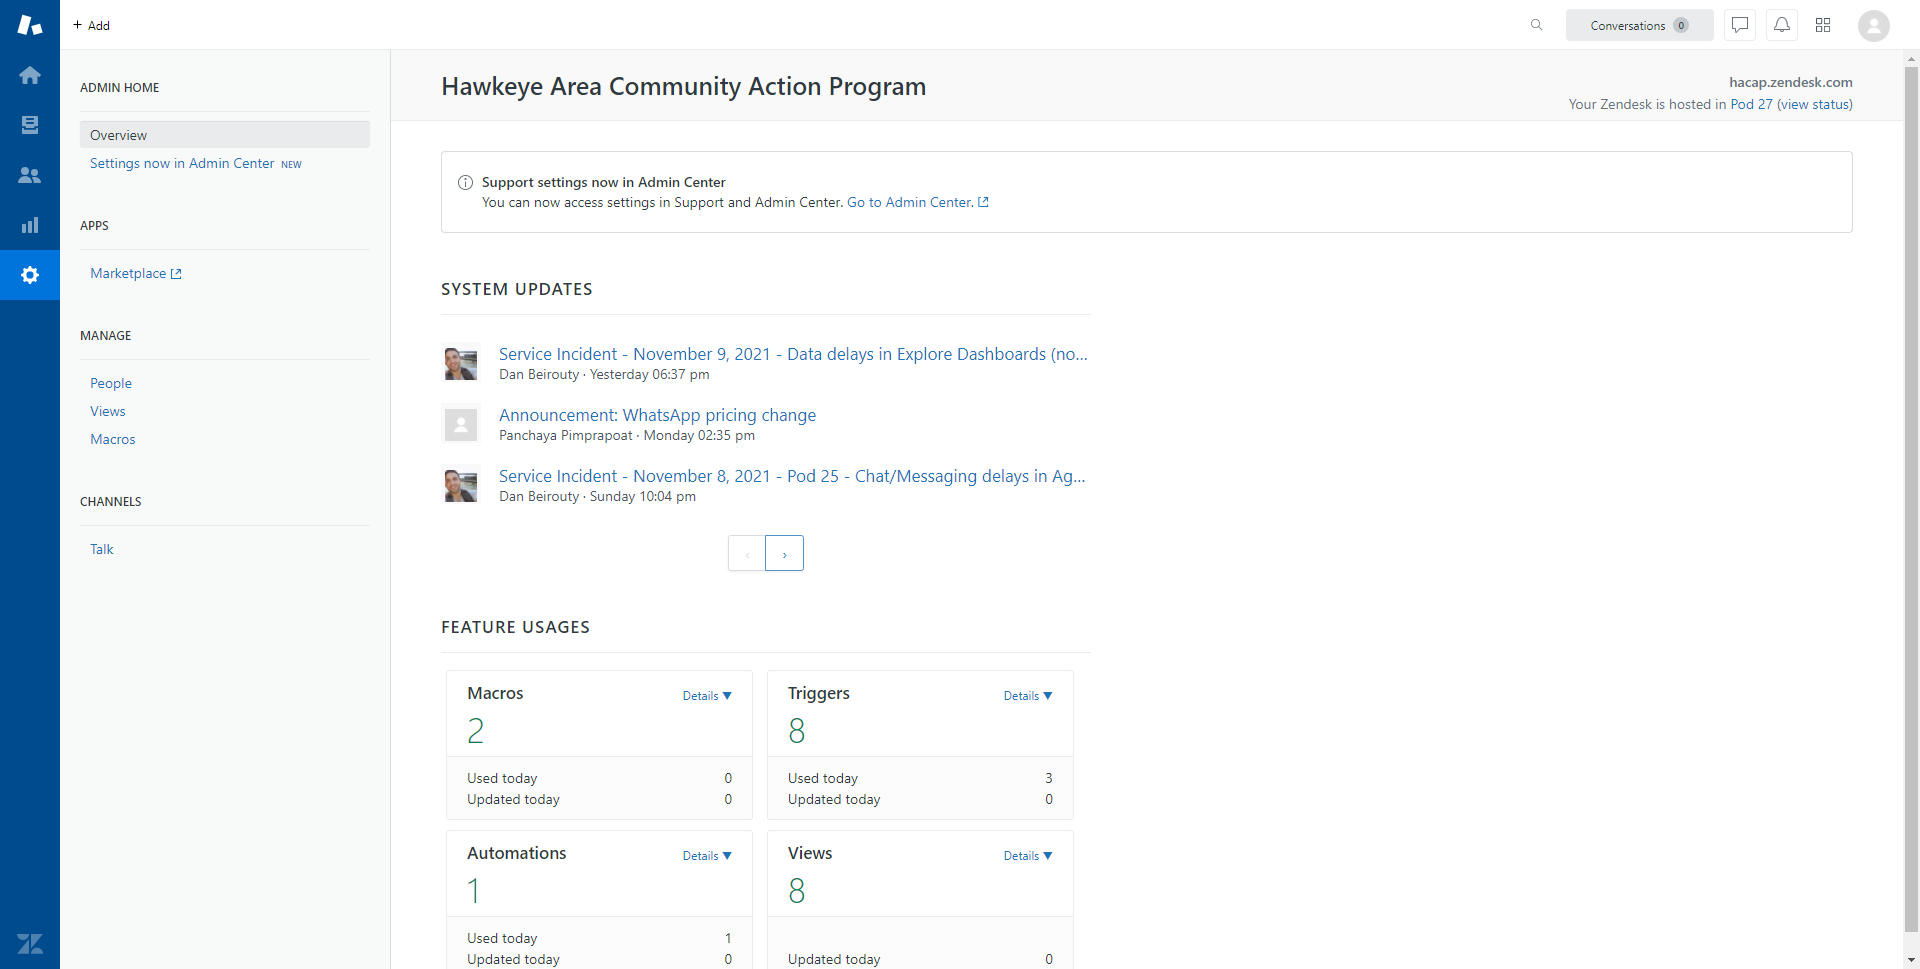Expand Macros usage Details dropdown
Screen dimensions: 1920x969
click(x=707, y=696)
